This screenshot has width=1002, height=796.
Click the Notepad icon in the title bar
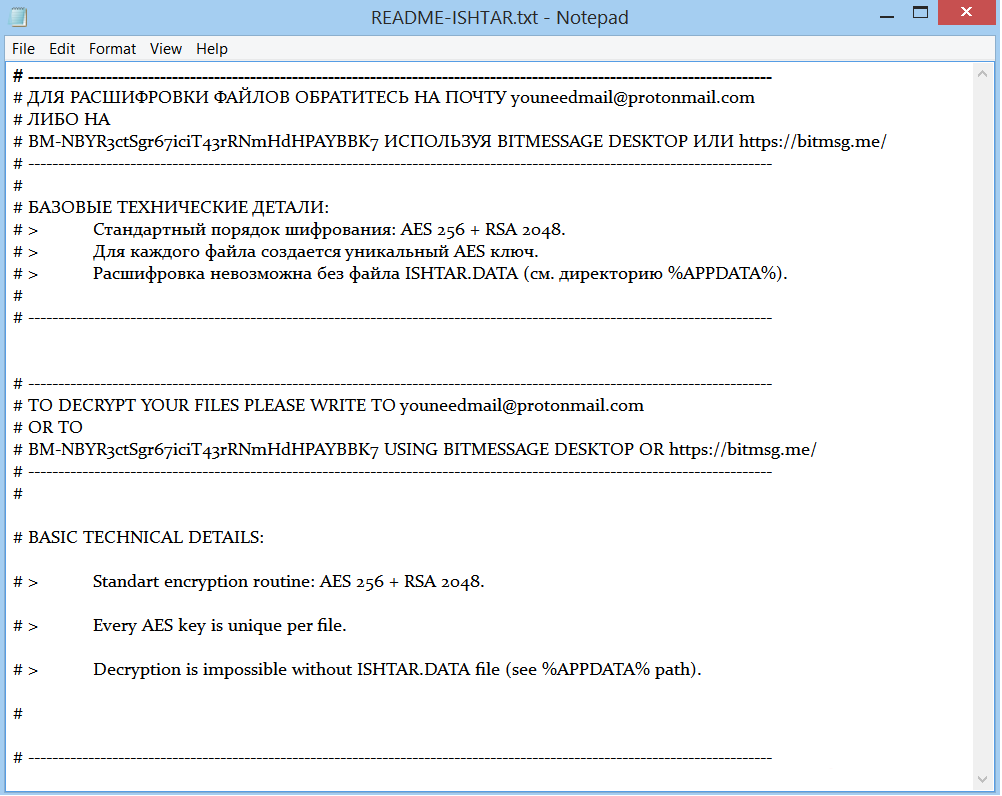[x=18, y=17]
